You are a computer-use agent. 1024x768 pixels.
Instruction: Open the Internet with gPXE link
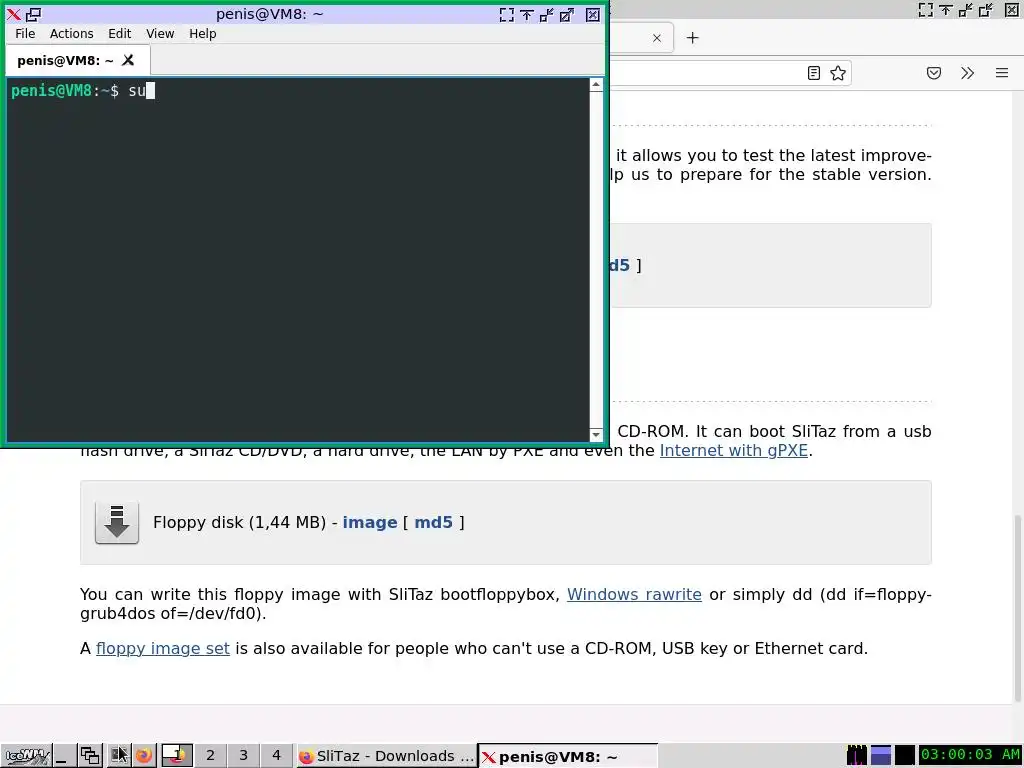[733, 451]
